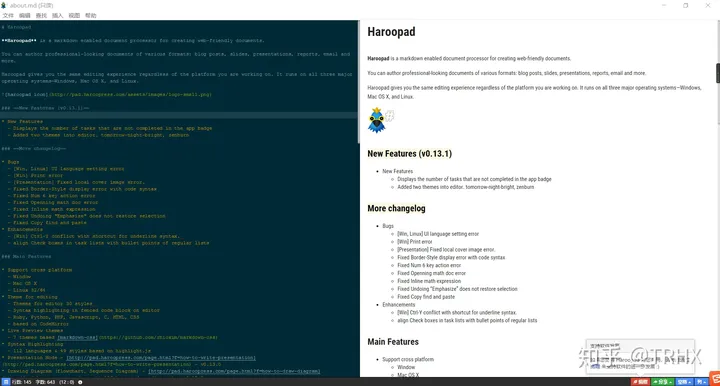The width and height of the screenshot is (720, 386).
Task: Click the Haroopad bird logo in preview
Action: tap(377, 120)
